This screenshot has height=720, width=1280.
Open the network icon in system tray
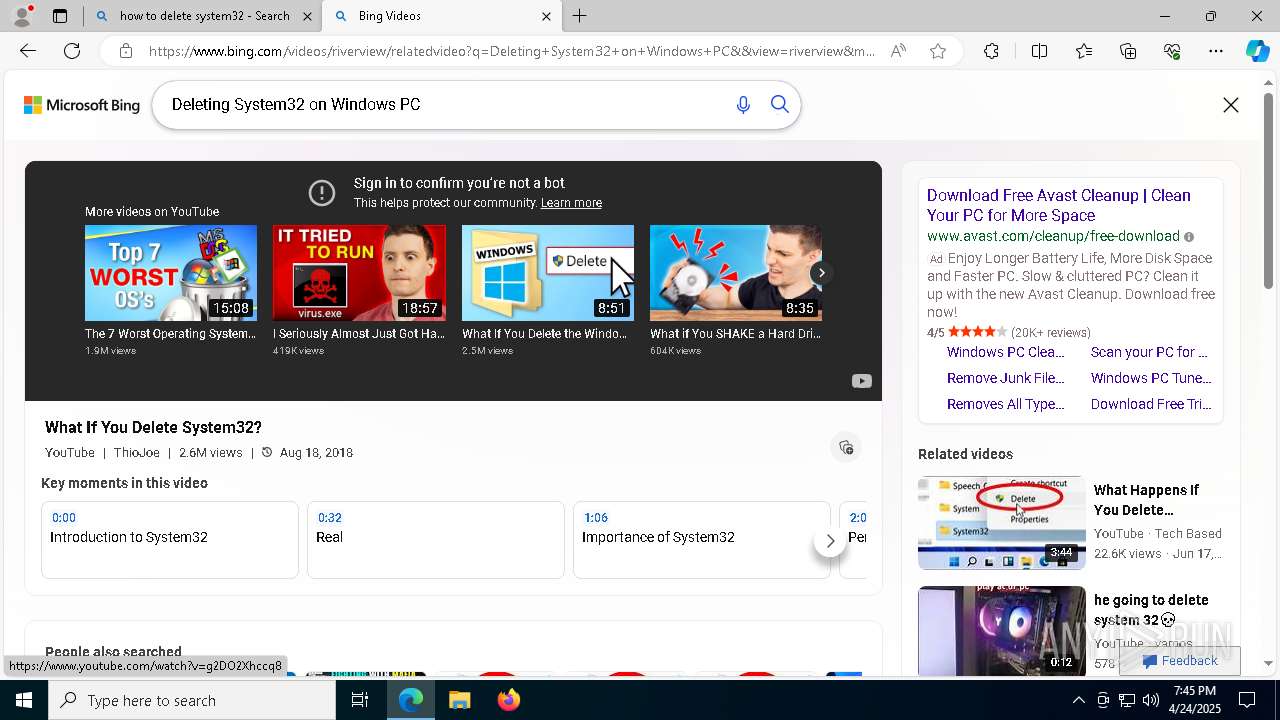1127,700
